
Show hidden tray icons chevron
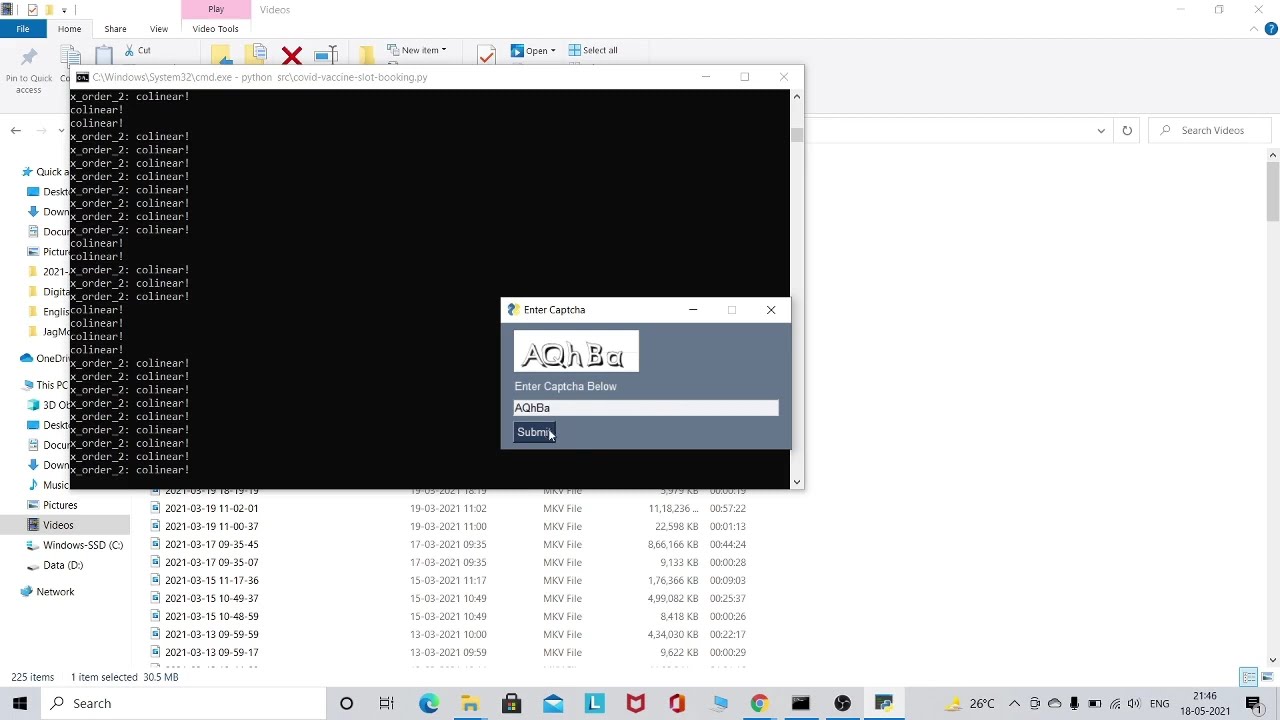(1014, 704)
